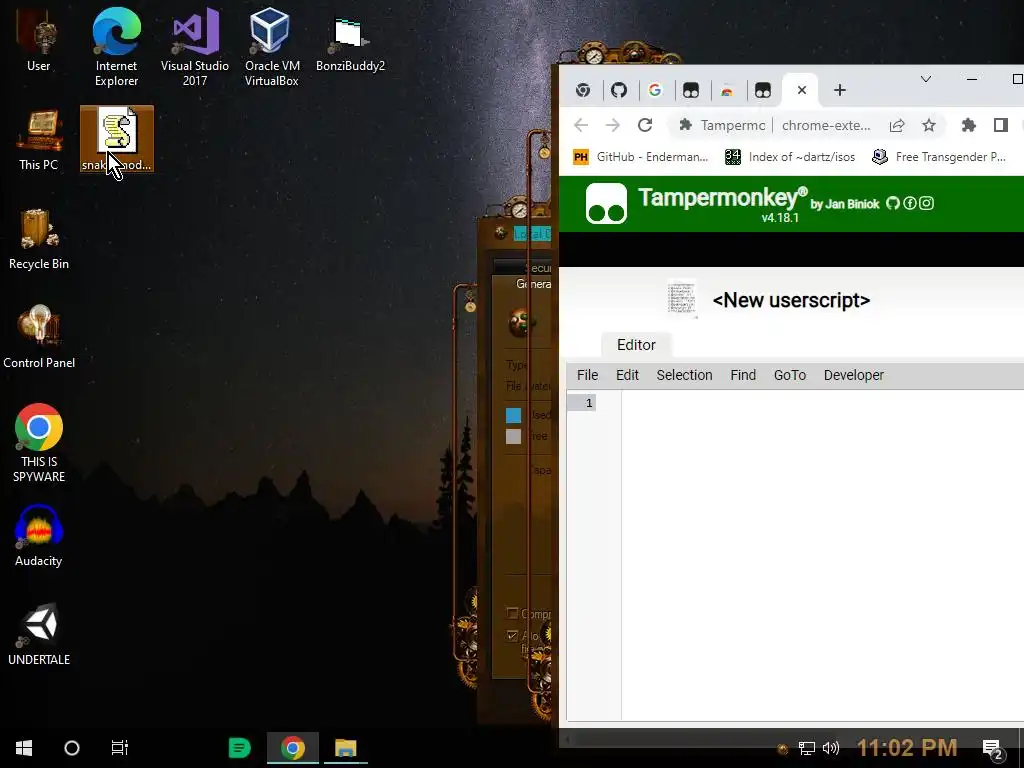Switch to Chrome from the taskbar
This screenshot has width=1024, height=768.
click(x=293, y=748)
